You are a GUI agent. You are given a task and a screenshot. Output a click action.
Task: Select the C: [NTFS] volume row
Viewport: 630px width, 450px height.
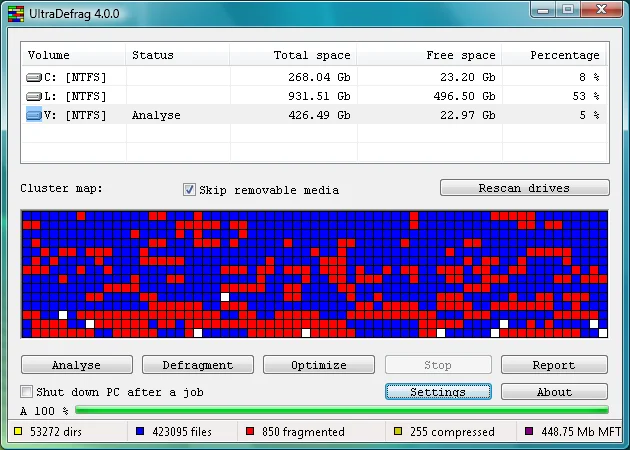[314, 77]
